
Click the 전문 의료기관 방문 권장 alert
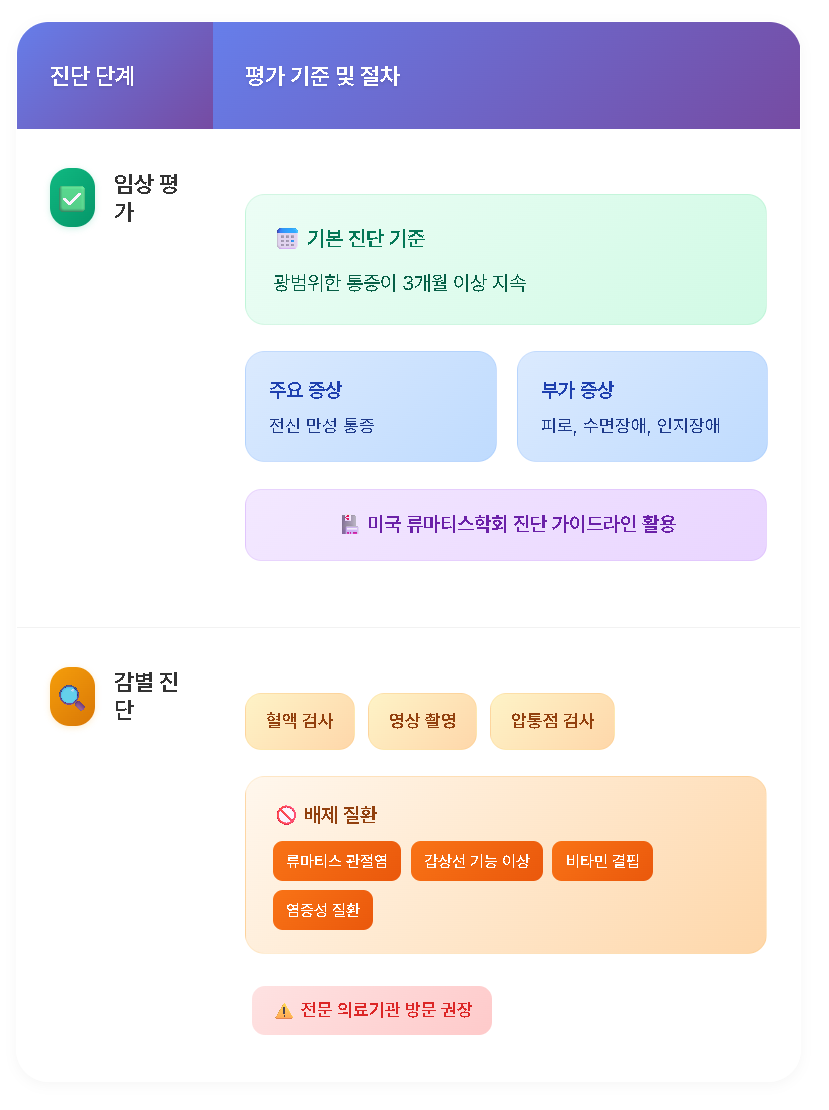372,1010
